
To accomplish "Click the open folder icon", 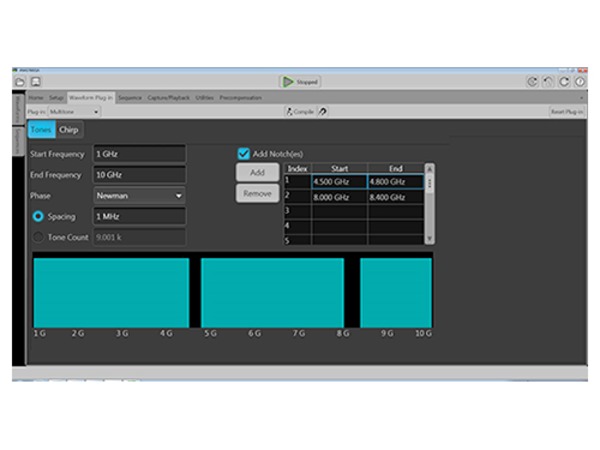I will tap(19, 81).
